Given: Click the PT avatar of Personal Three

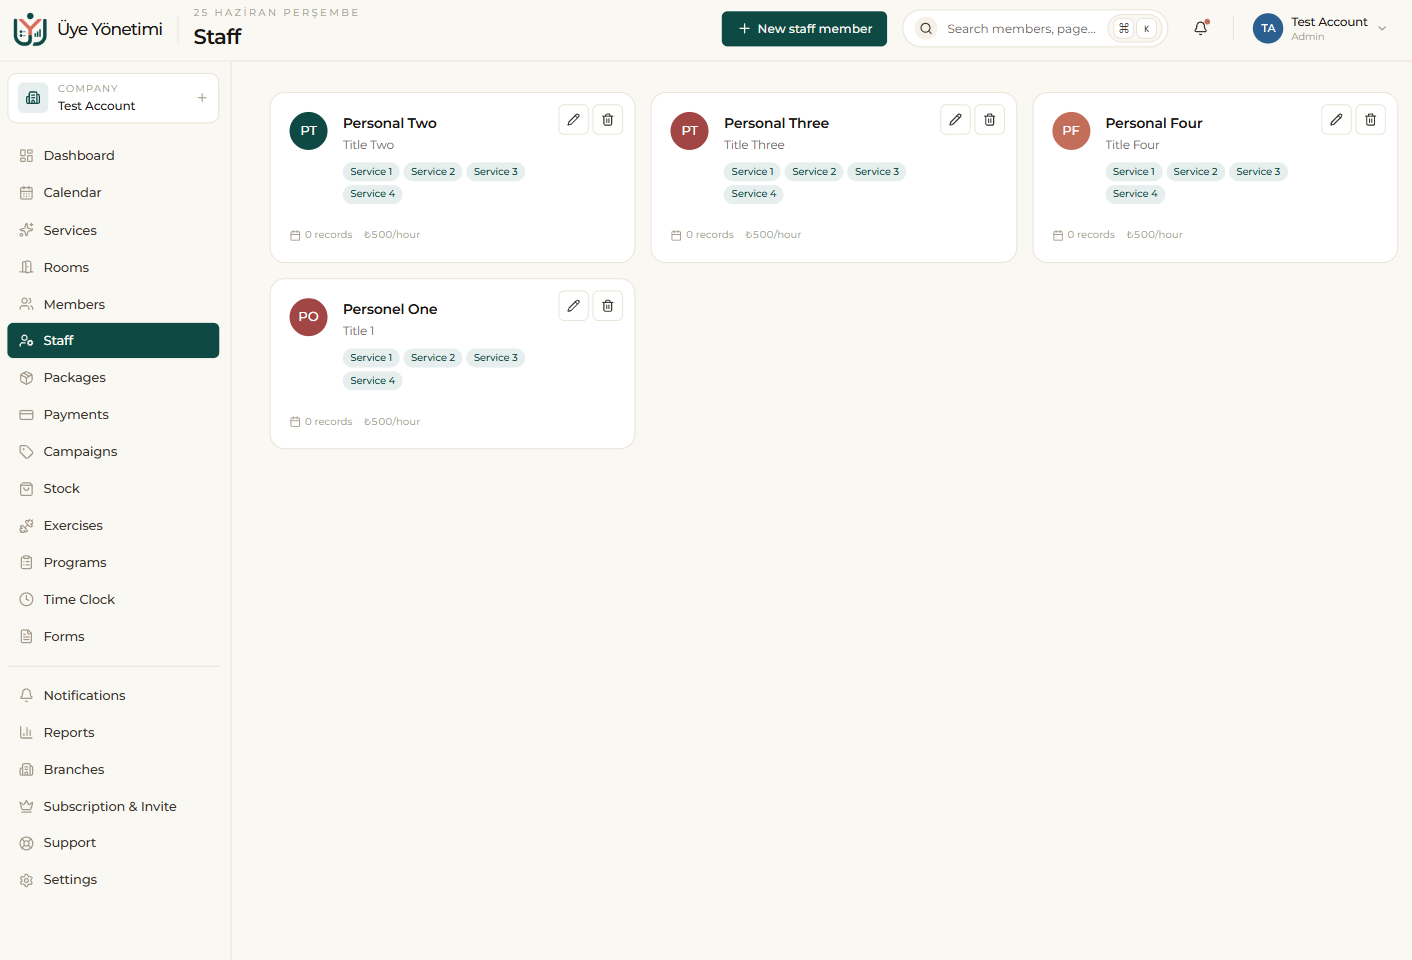Looking at the screenshot, I should click(689, 131).
